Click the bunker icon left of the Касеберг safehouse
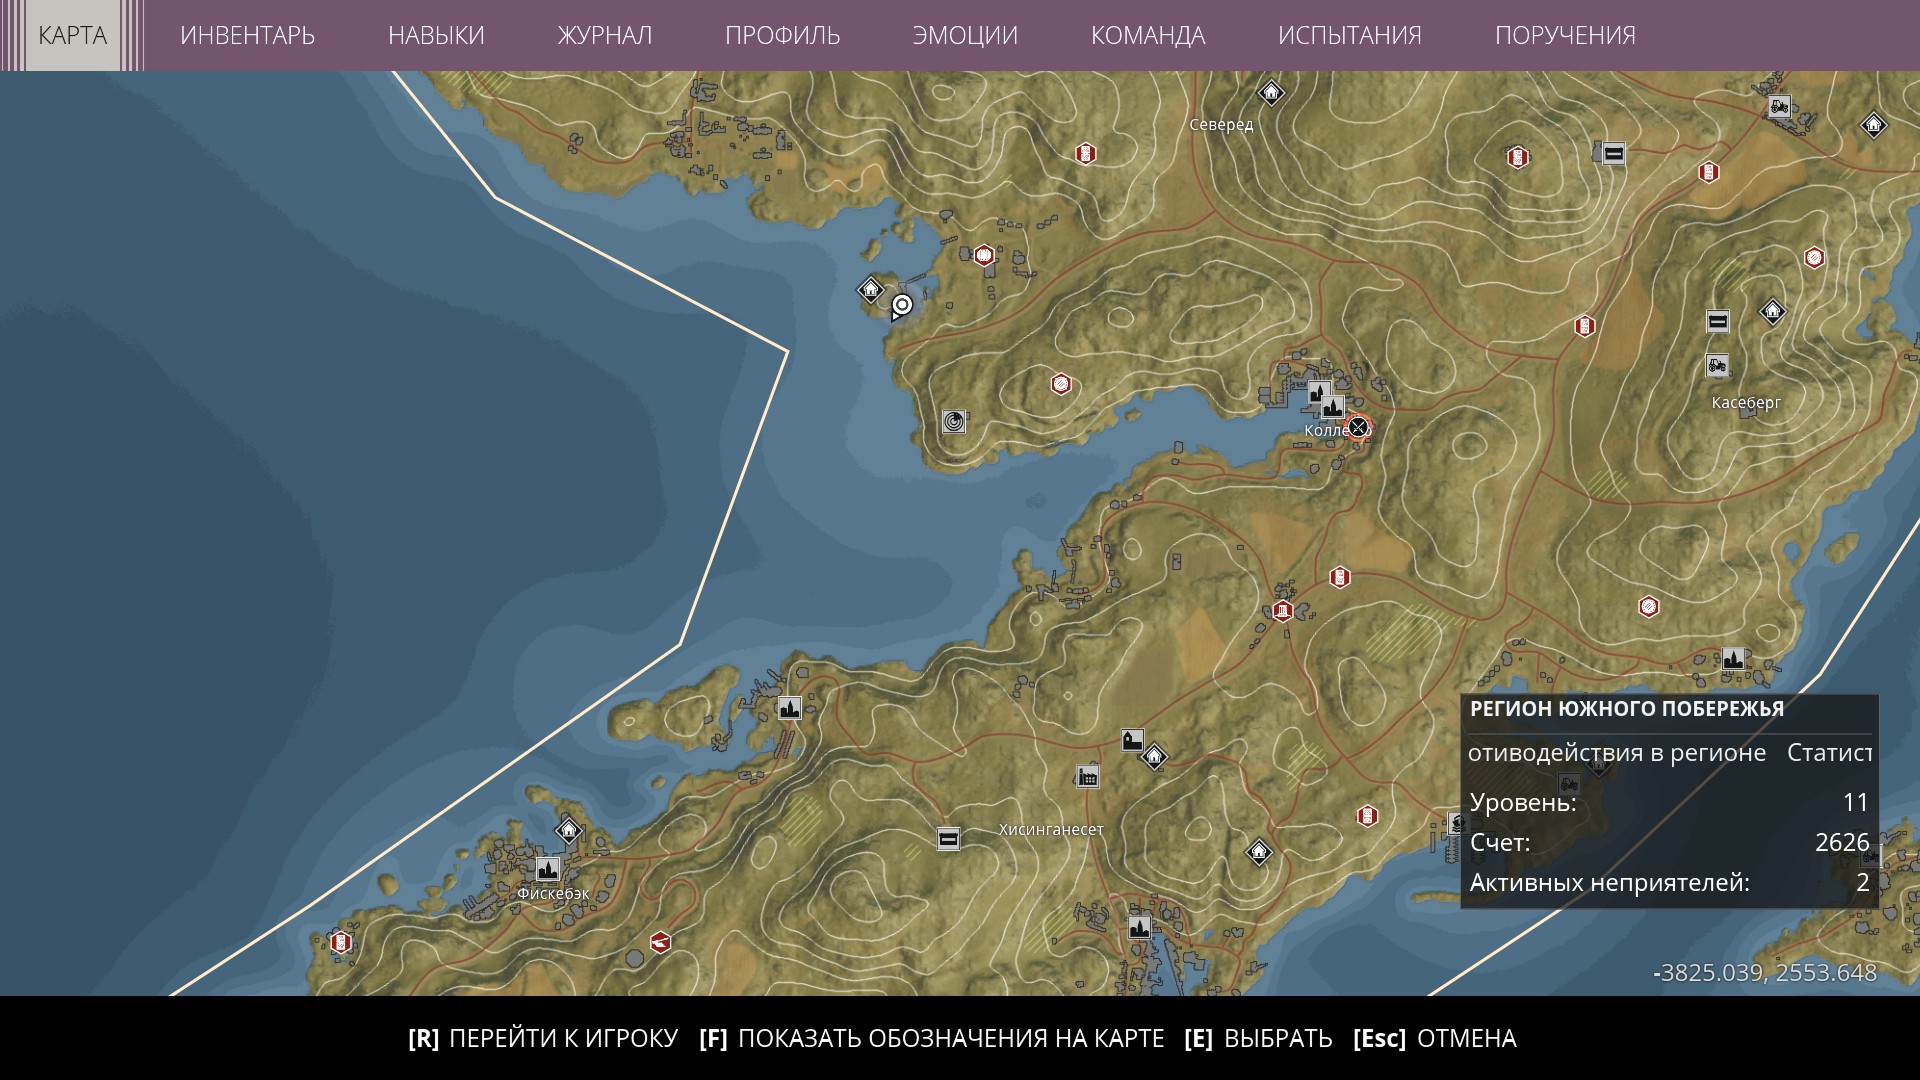This screenshot has height=1080, width=1920. click(x=1717, y=321)
